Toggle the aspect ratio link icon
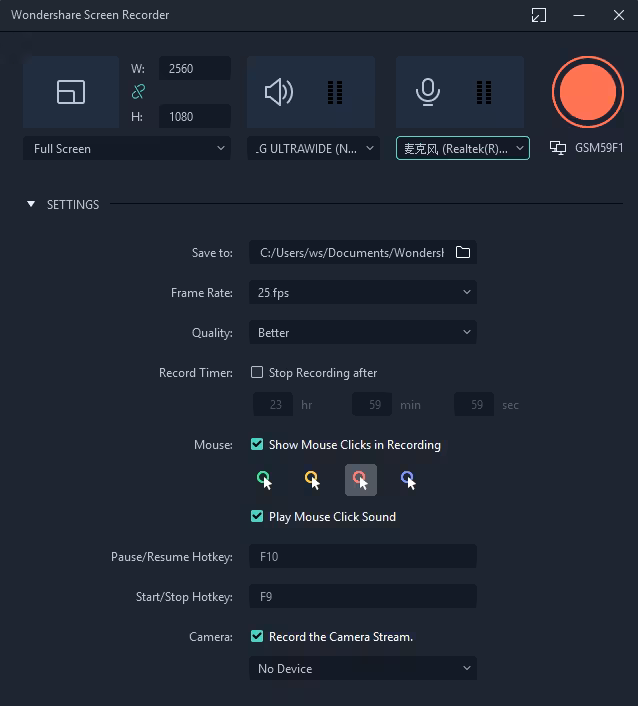This screenshot has width=638, height=706. [x=138, y=92]
